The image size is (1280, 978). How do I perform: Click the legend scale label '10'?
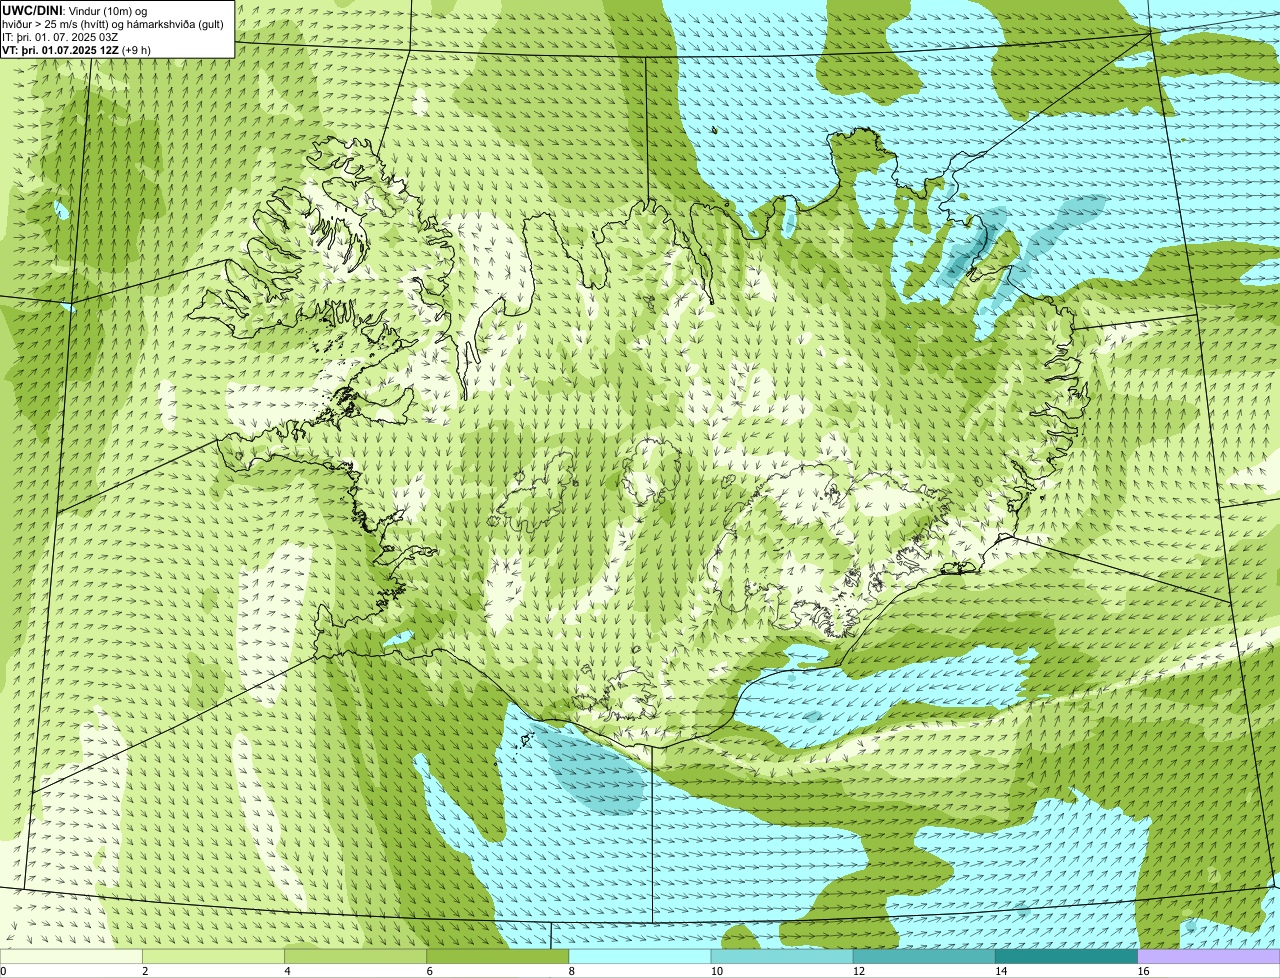coord(717,971)
